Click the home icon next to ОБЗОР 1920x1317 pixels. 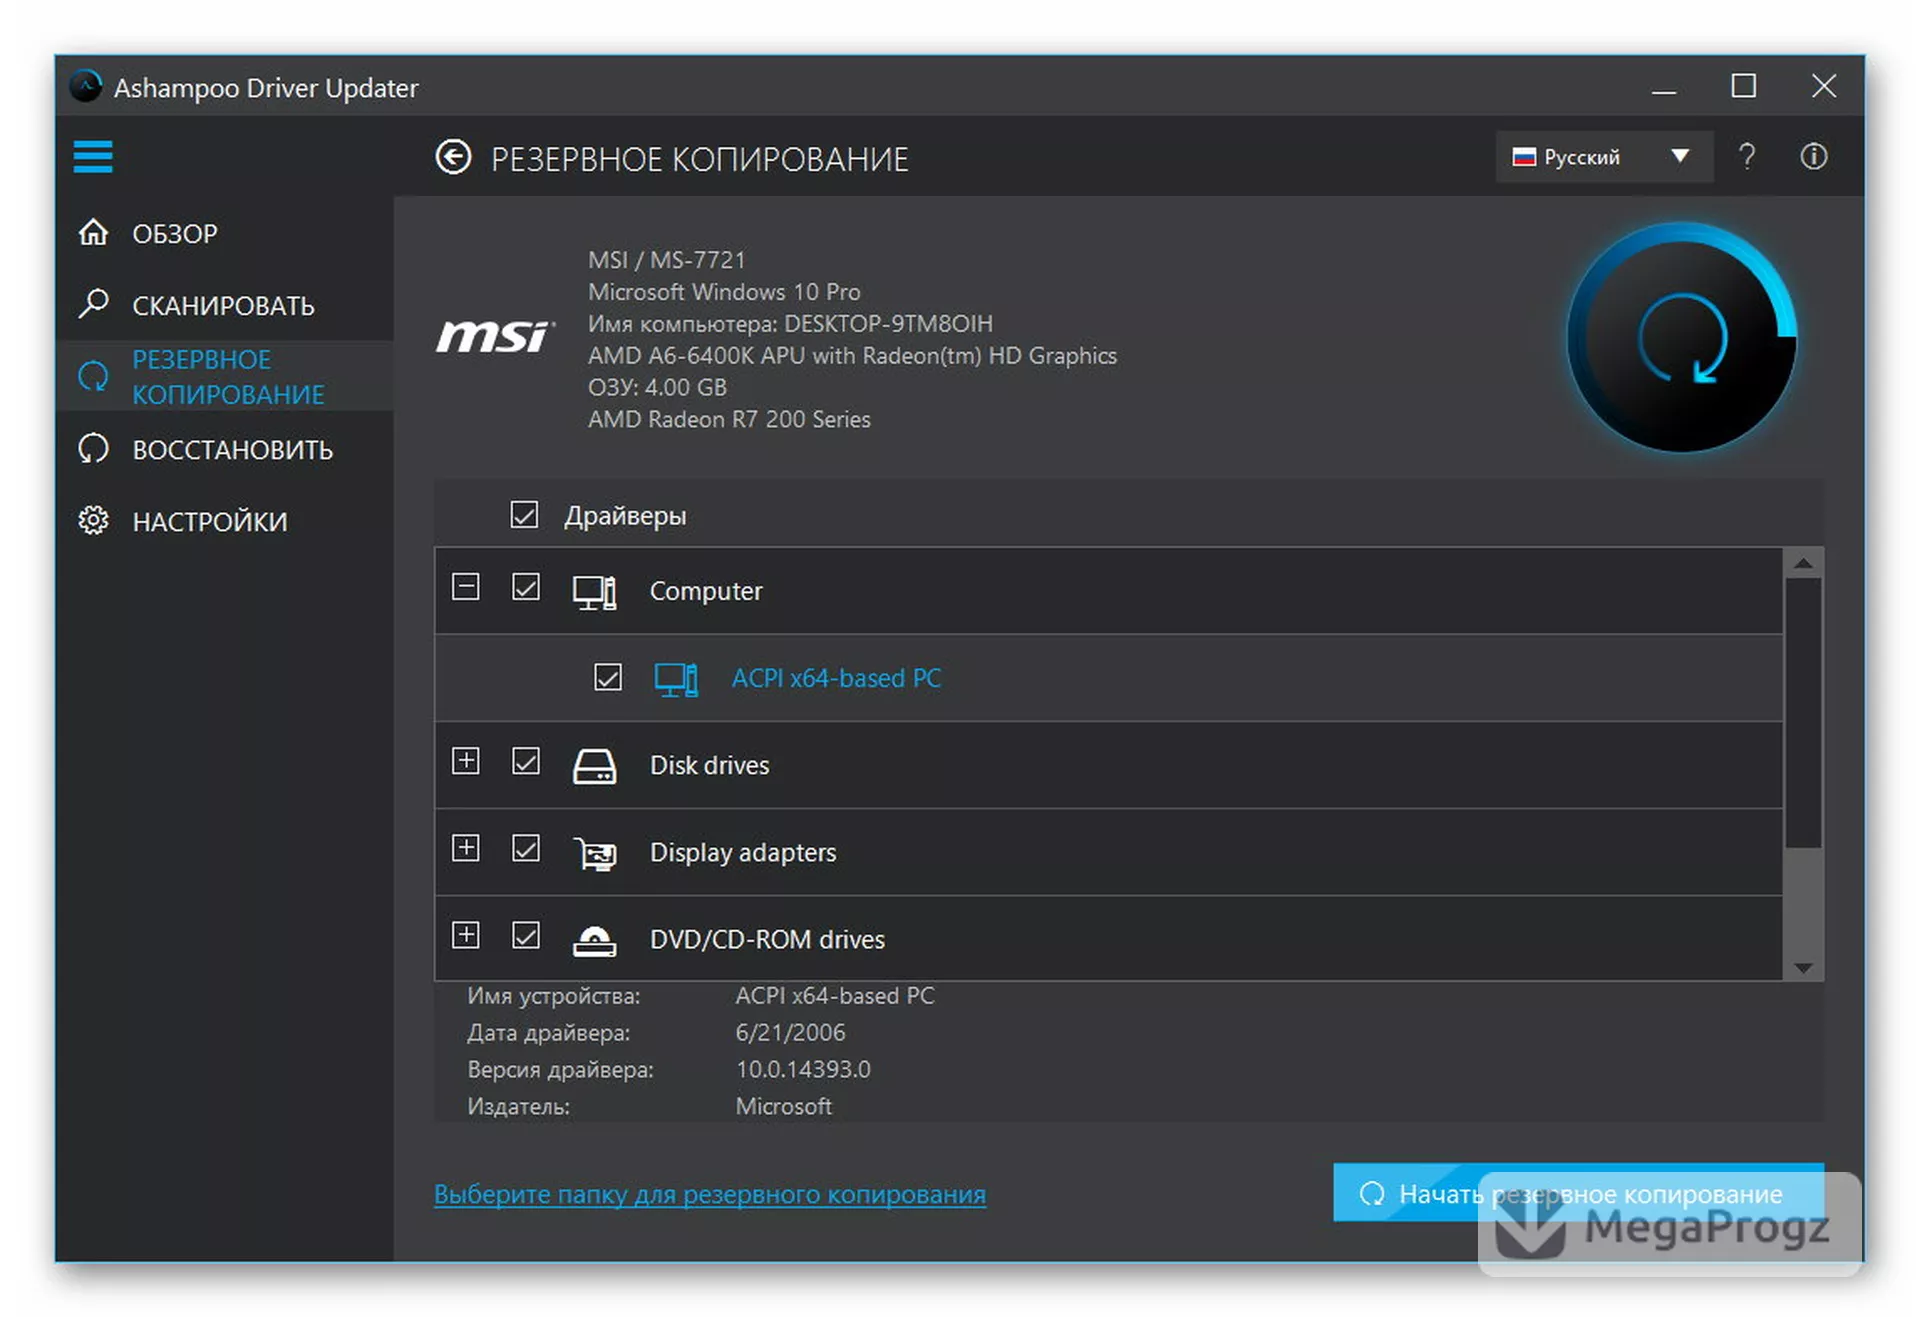(94, 232)
